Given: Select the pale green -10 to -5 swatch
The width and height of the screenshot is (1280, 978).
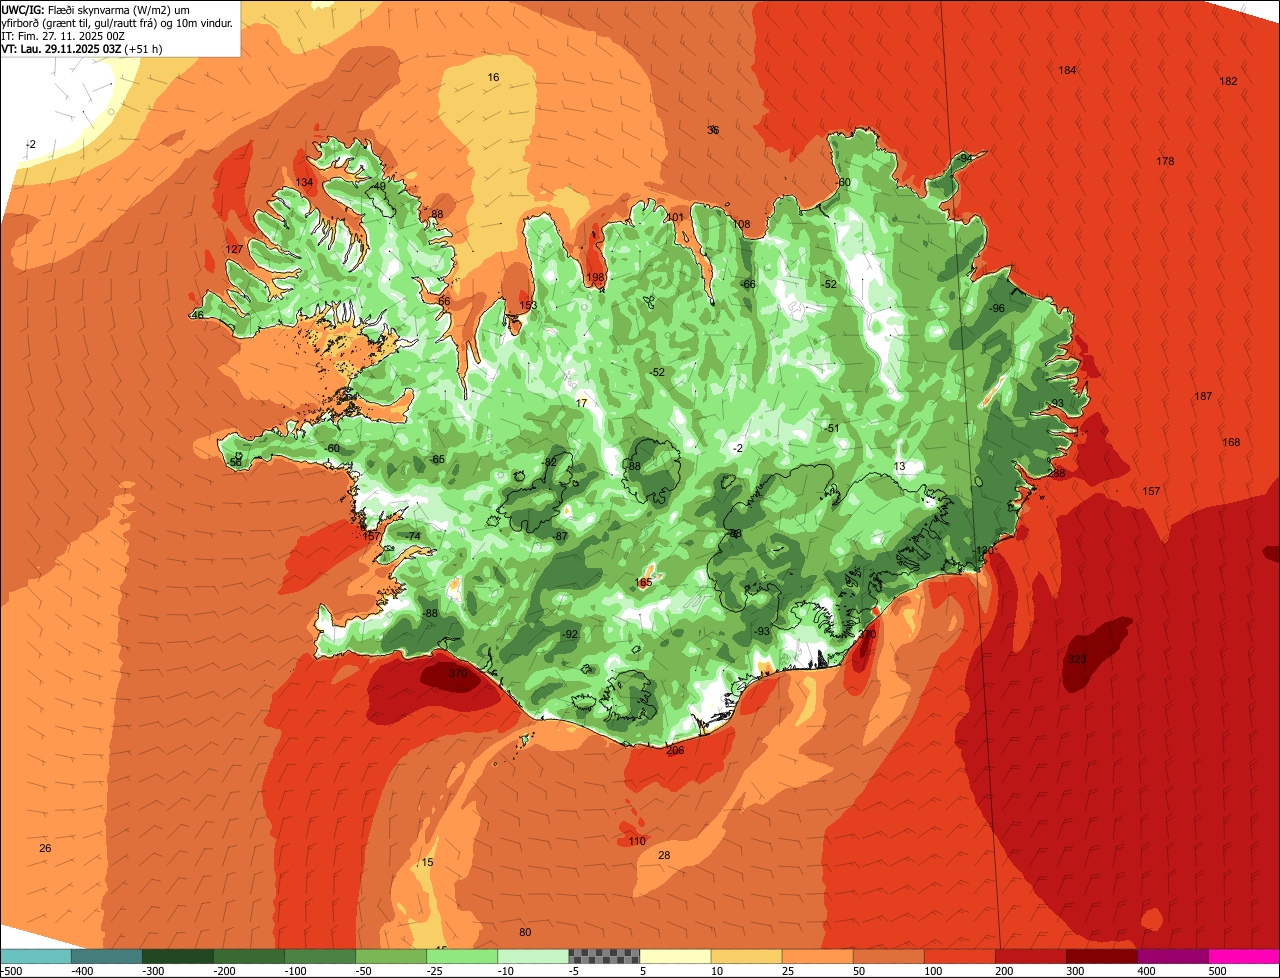Looking at the screenshot, I should [x=532, y=956].
